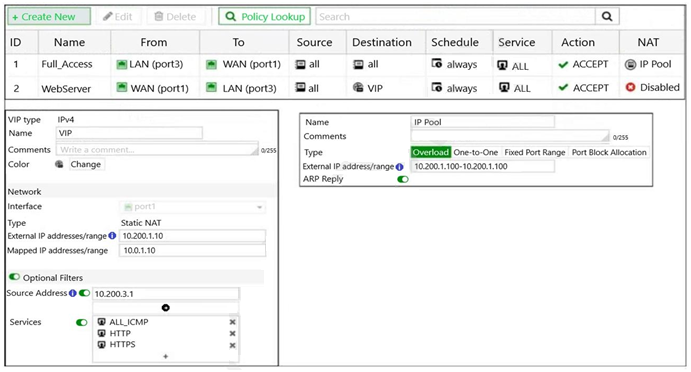Open the Policy Lookup tool
691x372 pixels.
coord(264,17)
